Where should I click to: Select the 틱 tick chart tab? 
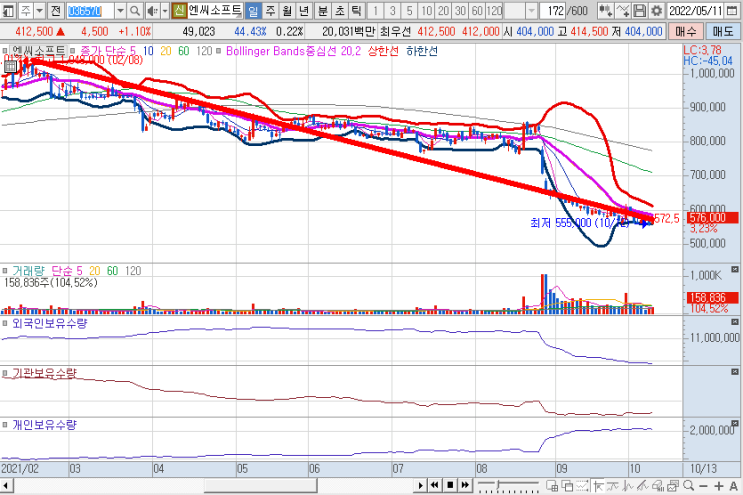(x=357, y=10)
